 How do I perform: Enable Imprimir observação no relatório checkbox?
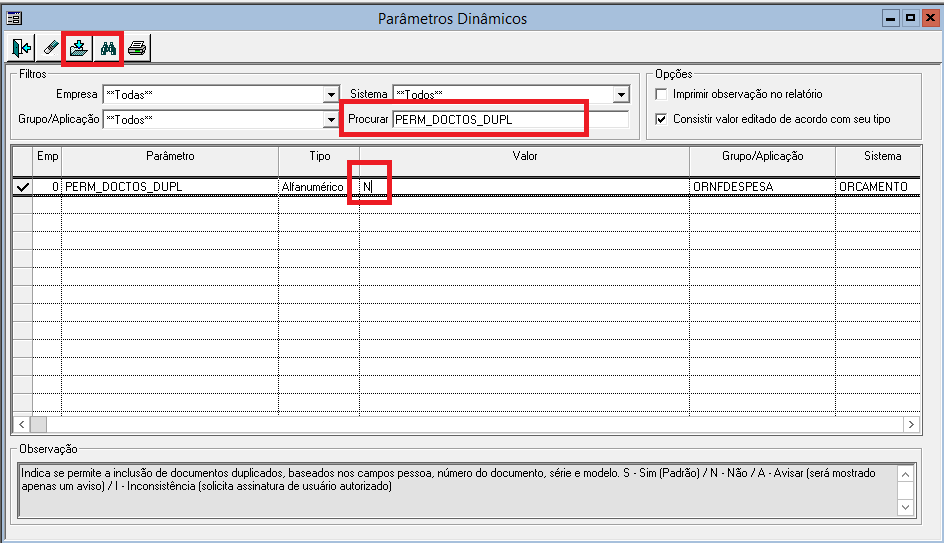pyautogui.click(x=661, y=95)
